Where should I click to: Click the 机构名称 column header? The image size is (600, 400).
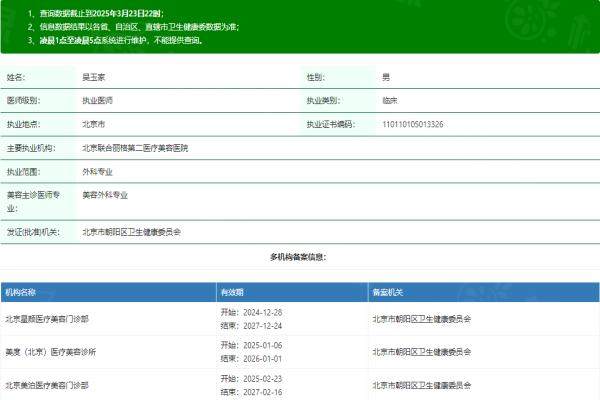21,292
